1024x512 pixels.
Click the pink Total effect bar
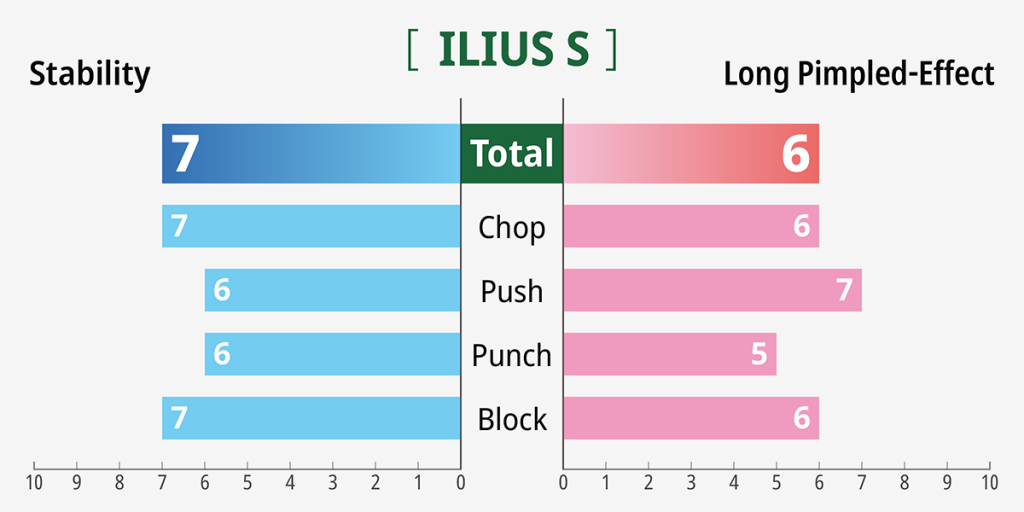(x=691, y=154)
